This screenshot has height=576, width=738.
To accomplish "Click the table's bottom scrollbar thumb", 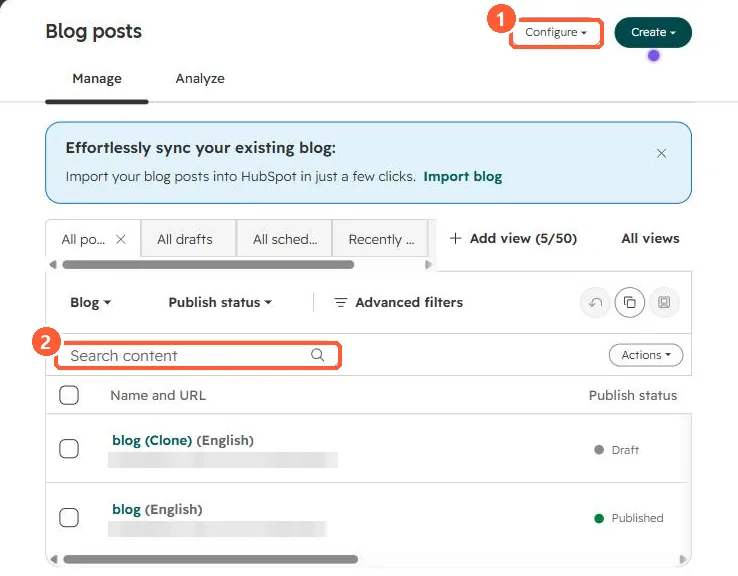I will tap(210, 559).
